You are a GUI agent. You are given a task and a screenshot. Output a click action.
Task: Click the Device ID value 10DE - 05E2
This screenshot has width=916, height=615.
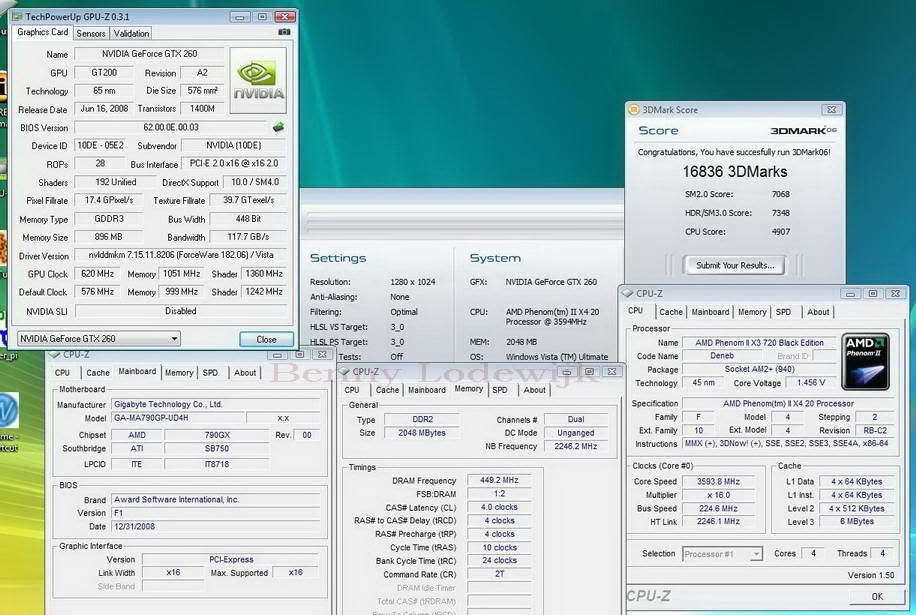pyautogui.click(x=100, y=145)
